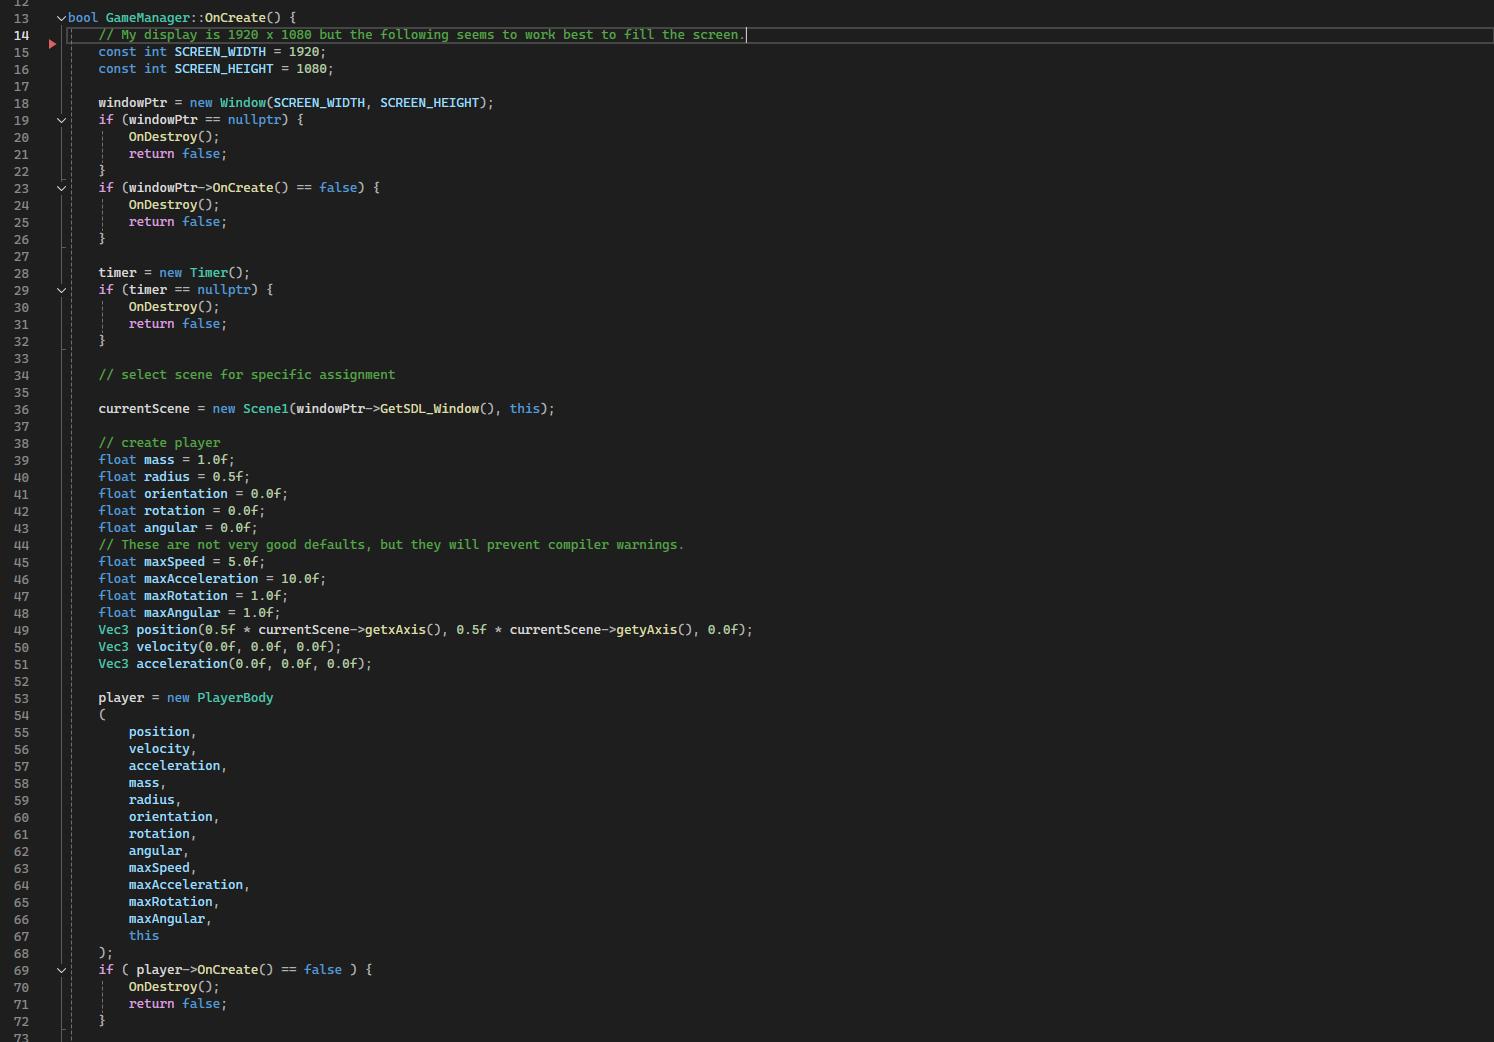This screenshot has height=1042, width=1494.
Task: Collapse the windowPtr nullptr check block
Action: point(61,120)
